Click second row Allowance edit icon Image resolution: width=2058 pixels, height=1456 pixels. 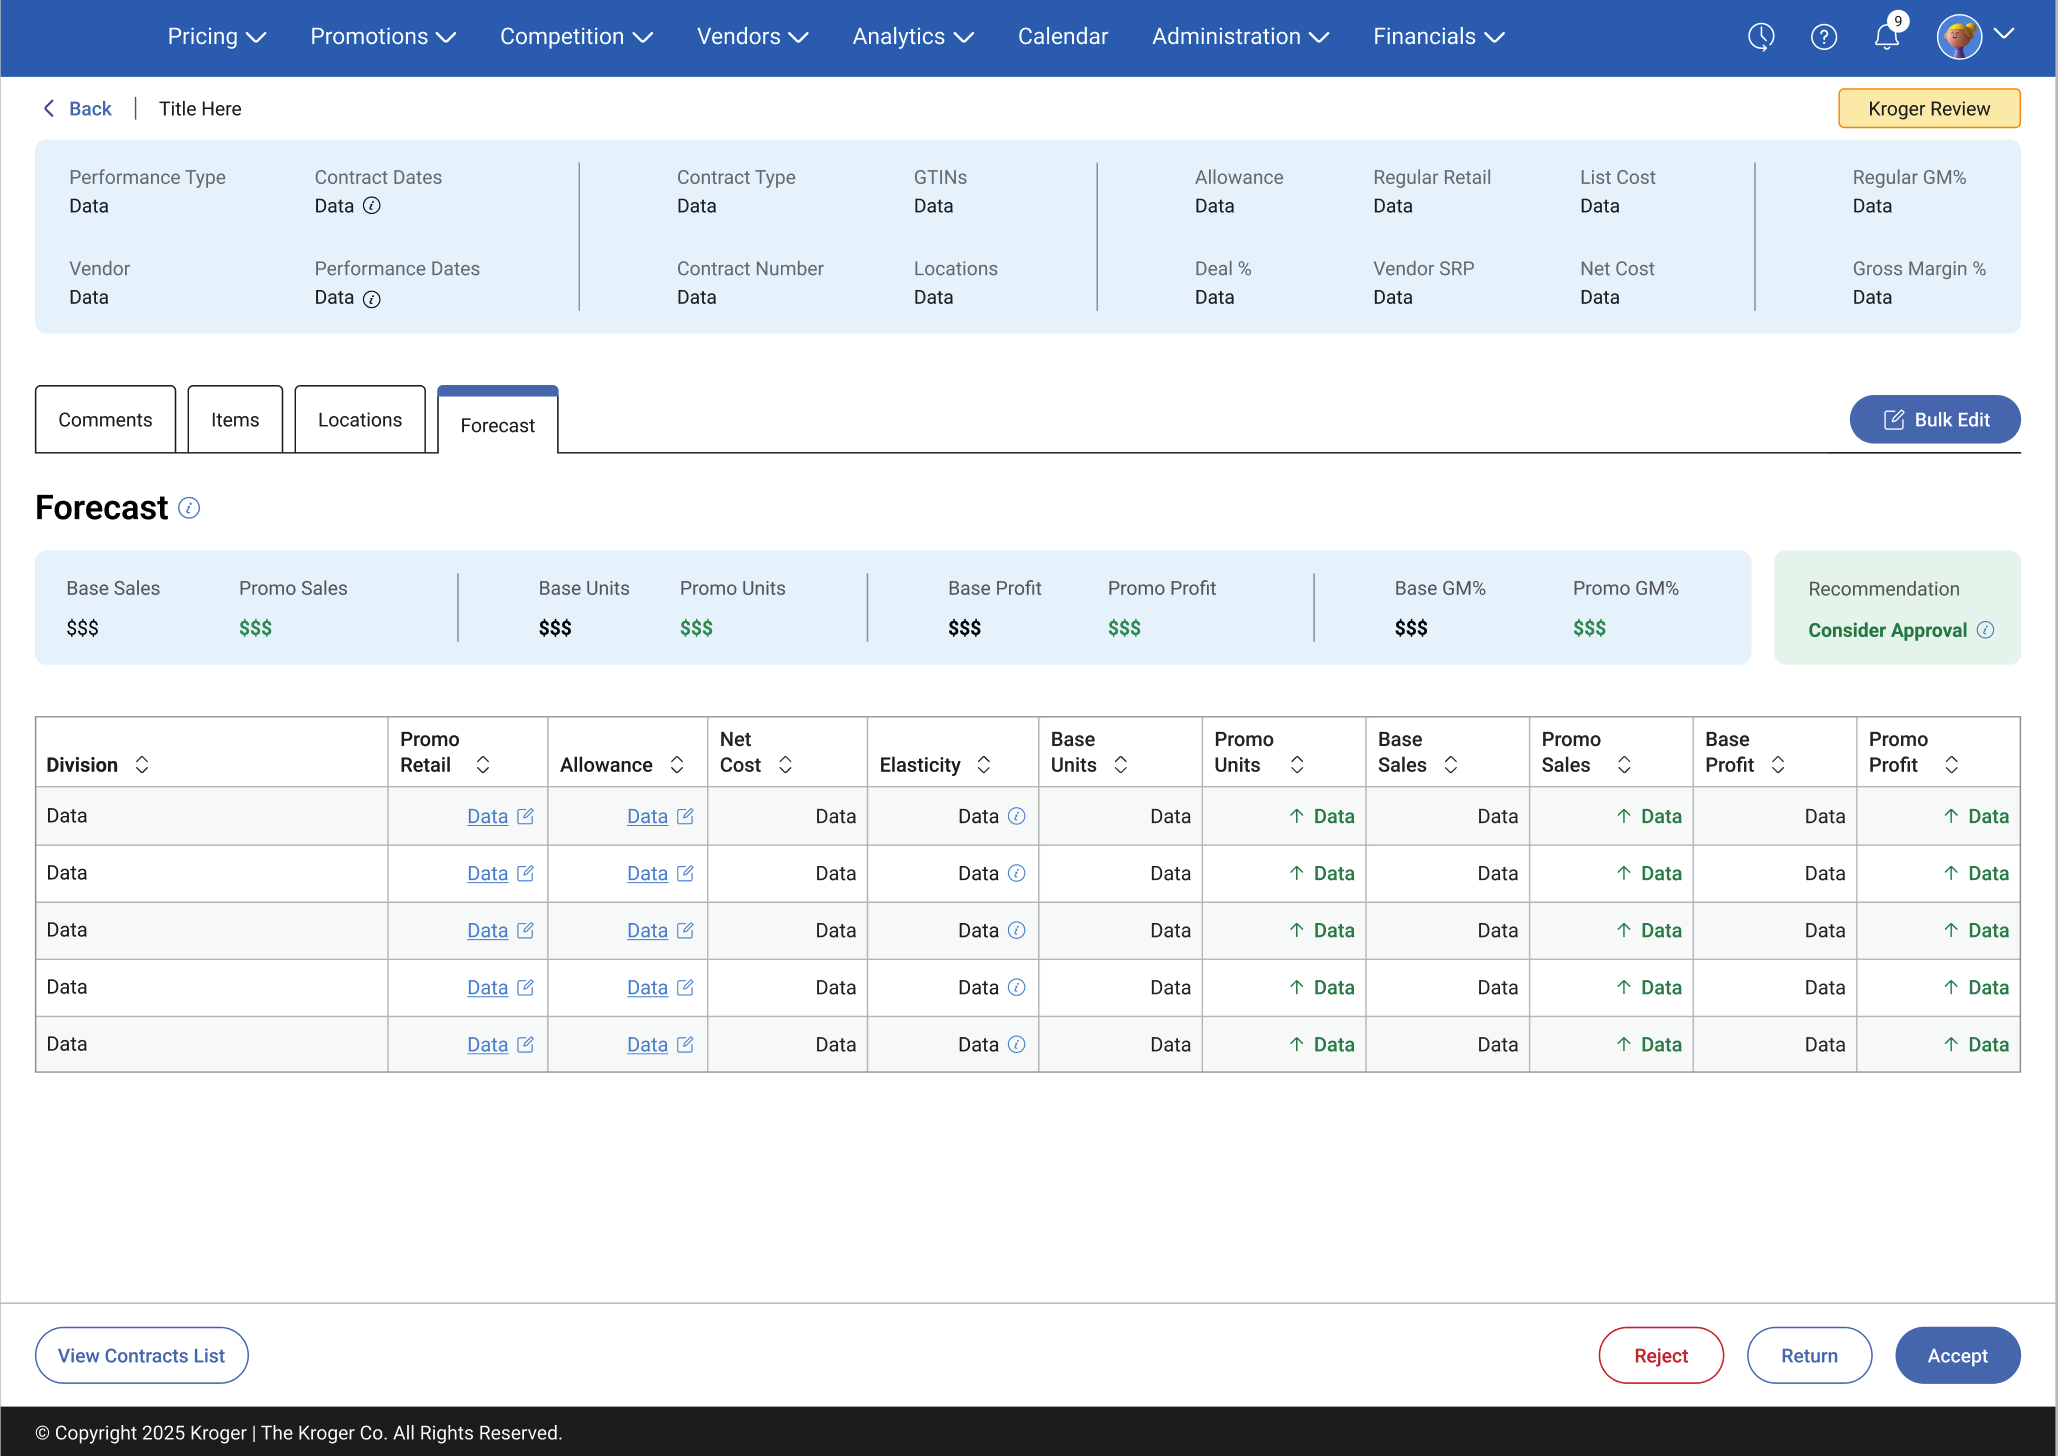tap(685, 873)
